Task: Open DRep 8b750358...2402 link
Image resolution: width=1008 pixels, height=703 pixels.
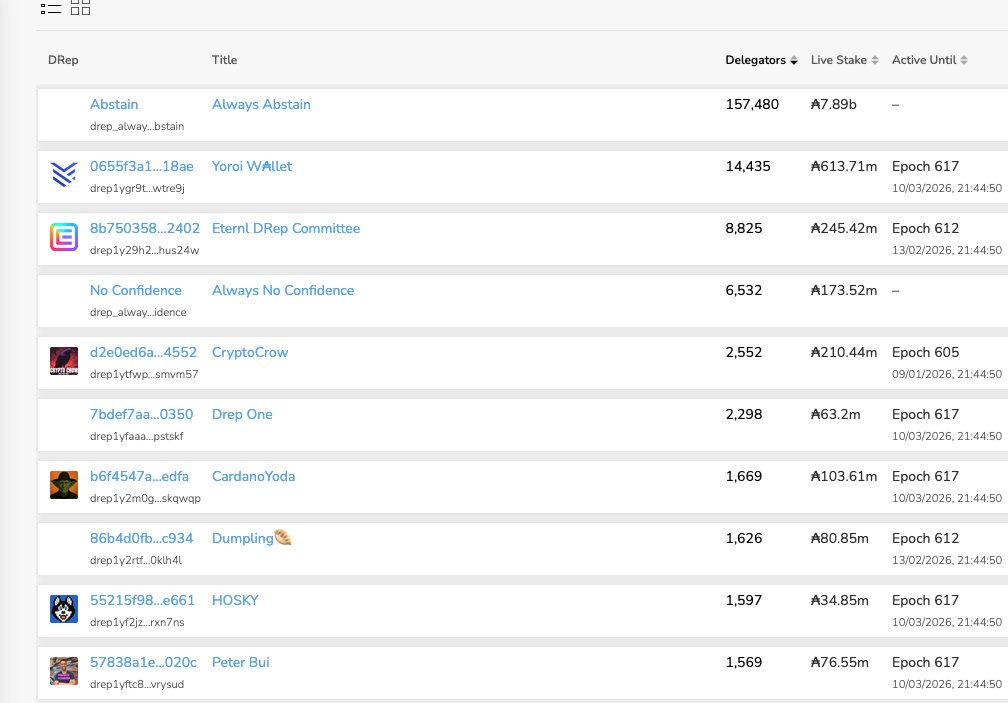Action: (145, 228)
